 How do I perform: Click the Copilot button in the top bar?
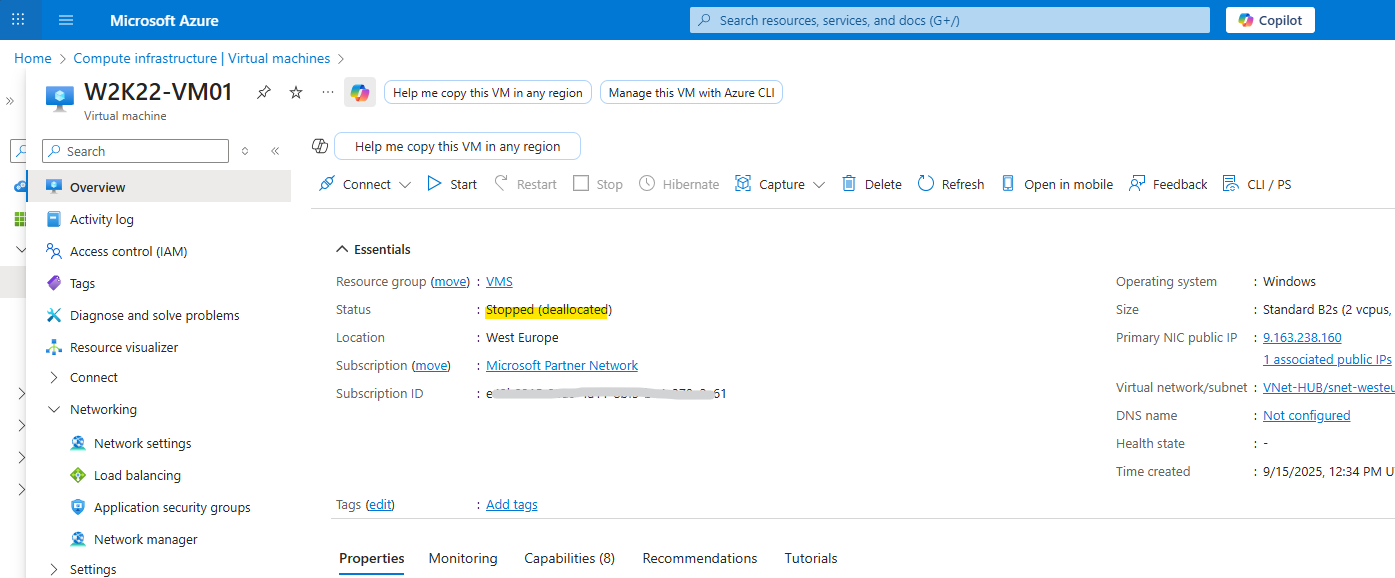tap(1270, 20)
